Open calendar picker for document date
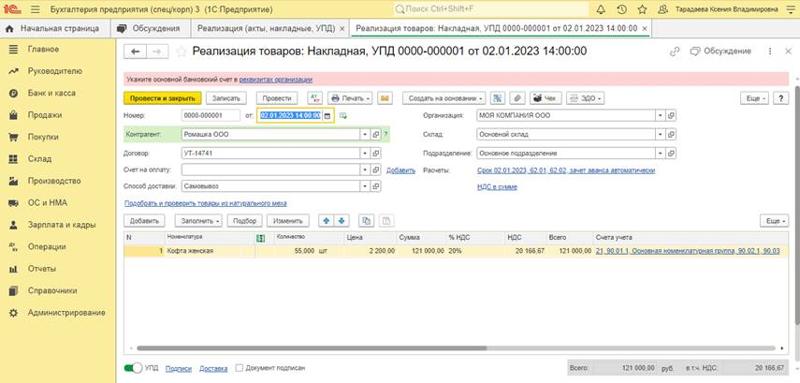Viewport: 800px width, 383px height. coord(328,116)
